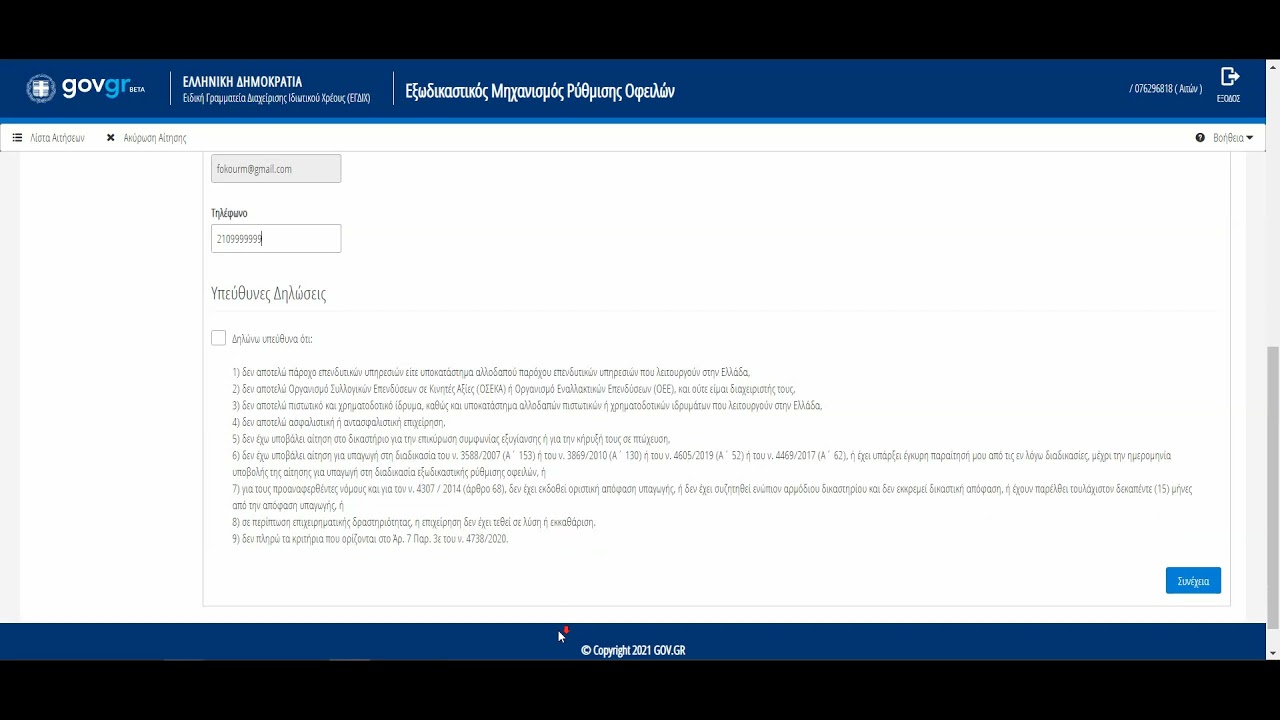Click the Τηλέφωνο input field
Image resolution: width=1280 pixels, height=720 pixels.
tap(276, 238)
